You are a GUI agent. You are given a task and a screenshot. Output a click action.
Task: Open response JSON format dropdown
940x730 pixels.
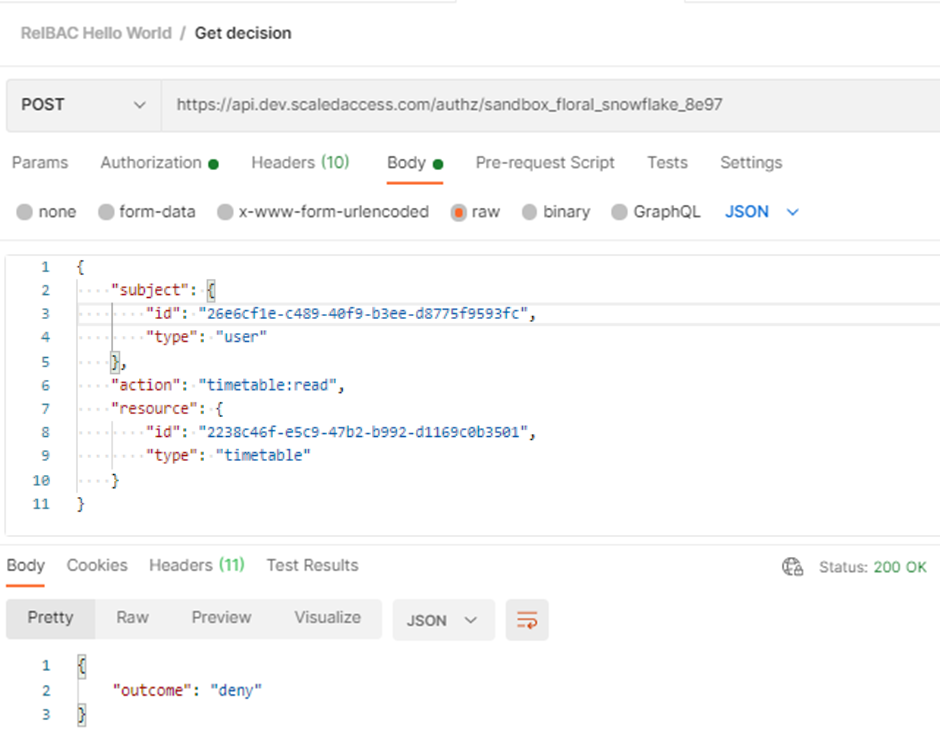tap(442, 620)
